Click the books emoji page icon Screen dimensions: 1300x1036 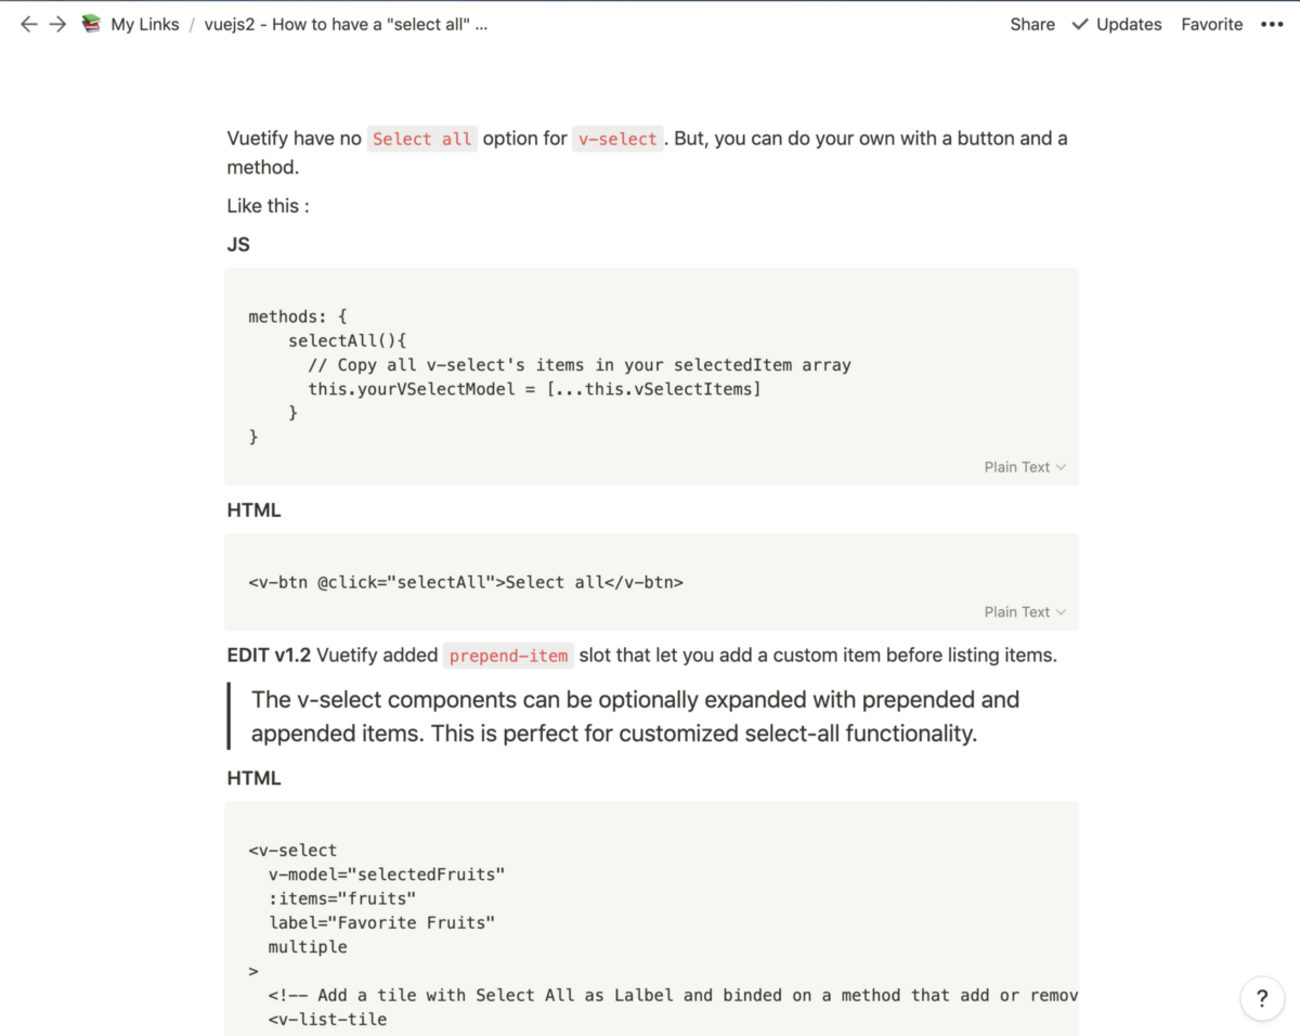tap(91, 24)
